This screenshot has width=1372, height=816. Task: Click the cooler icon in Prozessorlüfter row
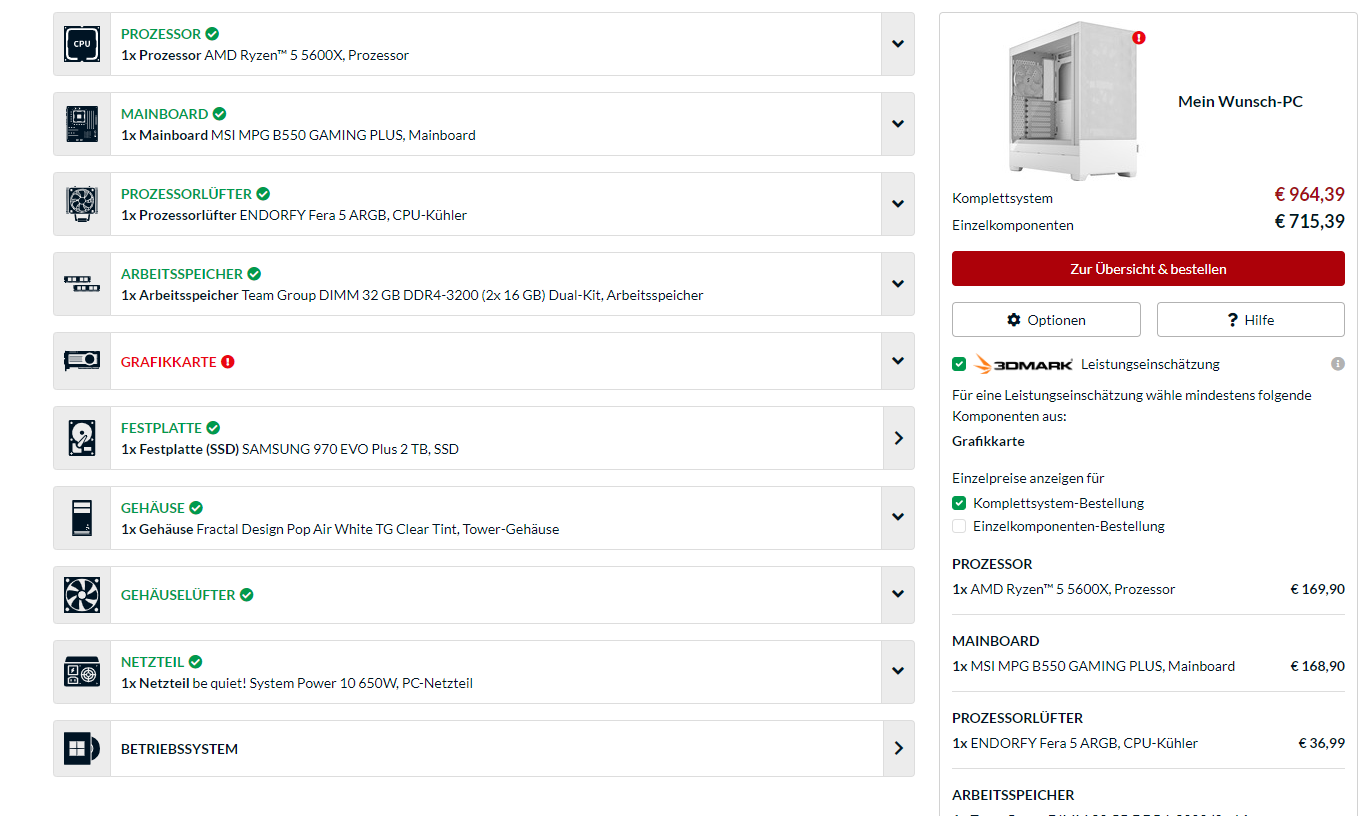[82, 204]
